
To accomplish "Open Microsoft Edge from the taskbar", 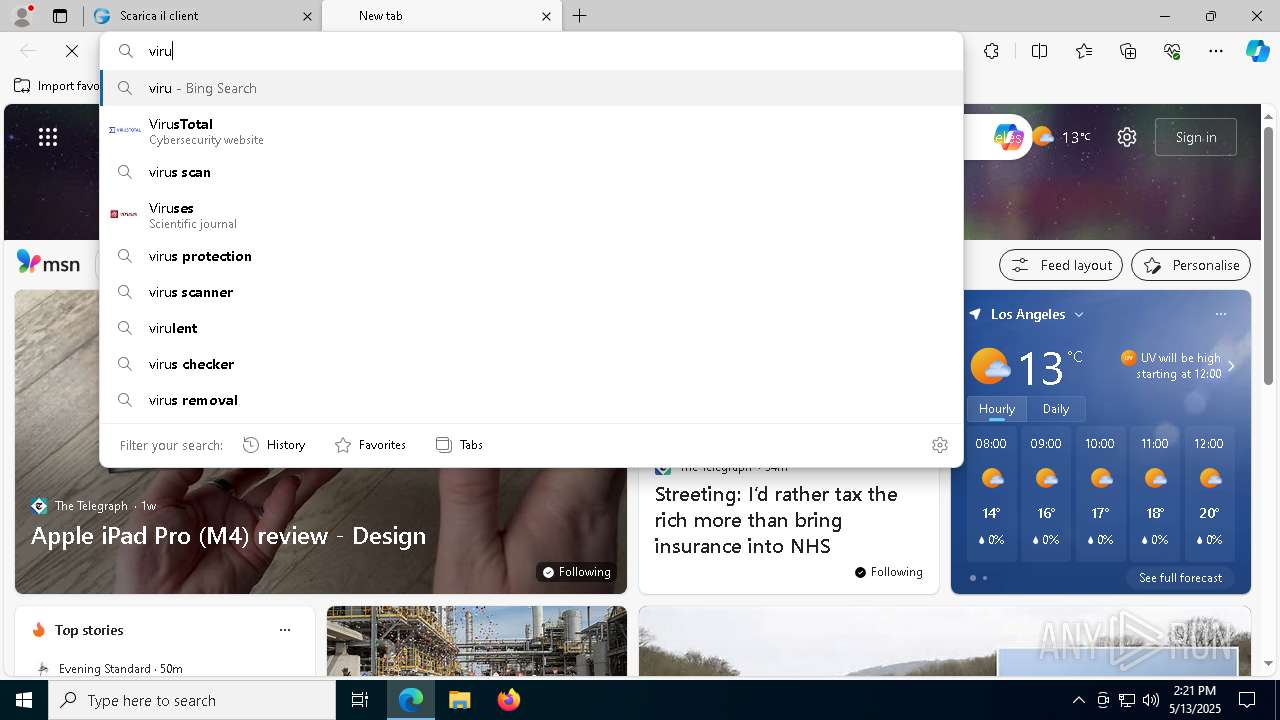I will click(x=411, y=700).
